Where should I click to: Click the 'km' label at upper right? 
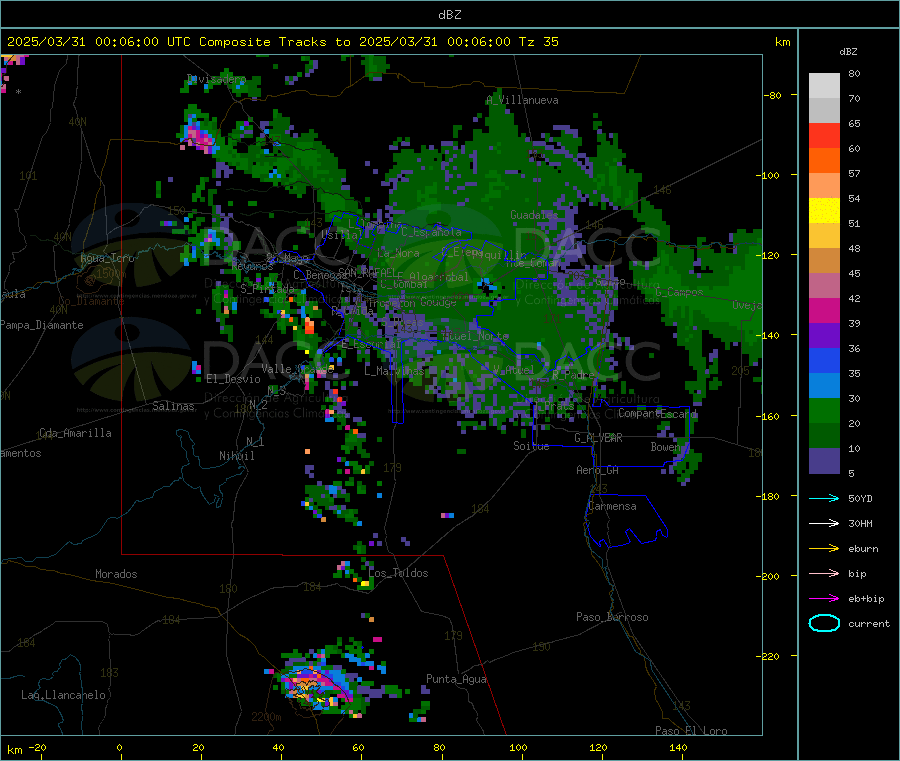[x=782, y=42]
